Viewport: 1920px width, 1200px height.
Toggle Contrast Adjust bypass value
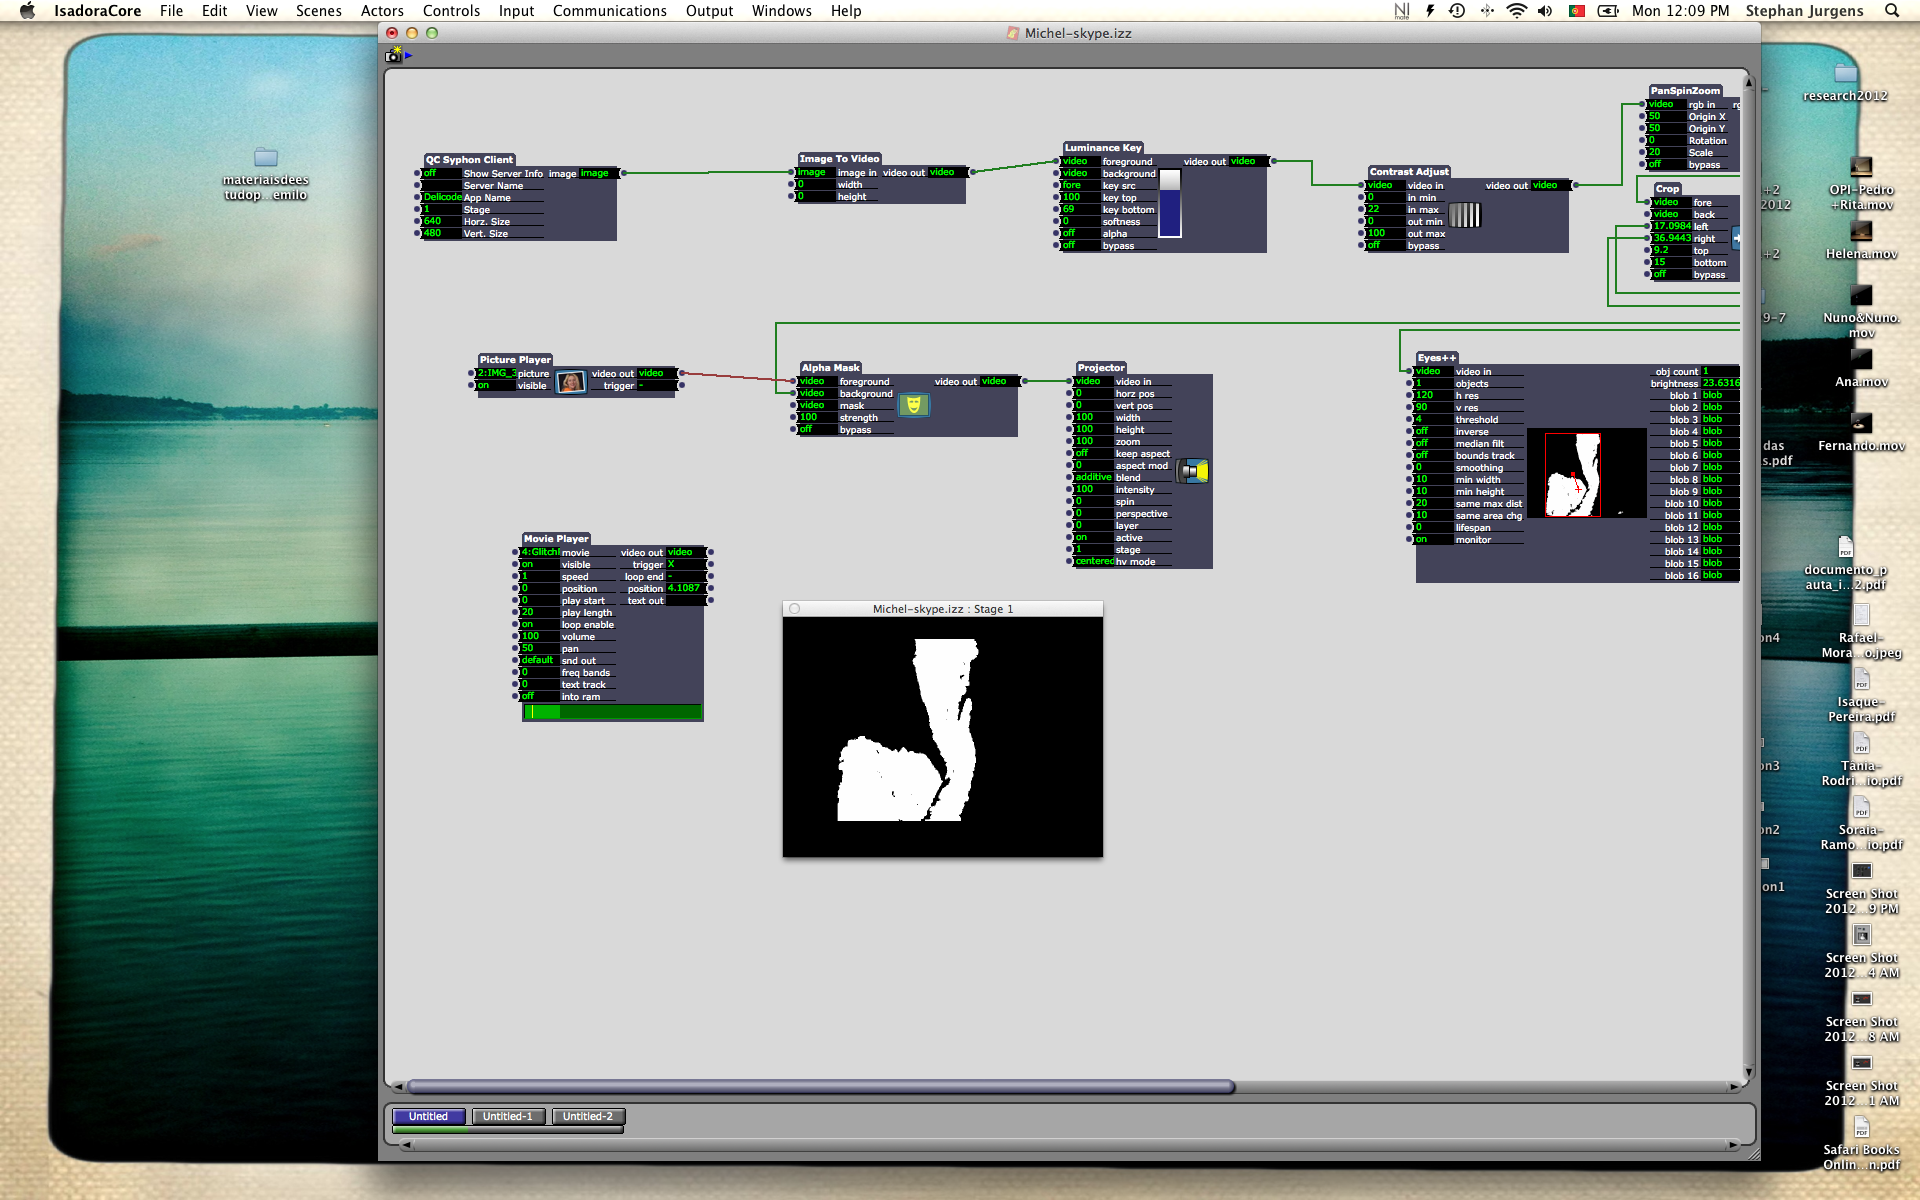[x=1385, y=245]
